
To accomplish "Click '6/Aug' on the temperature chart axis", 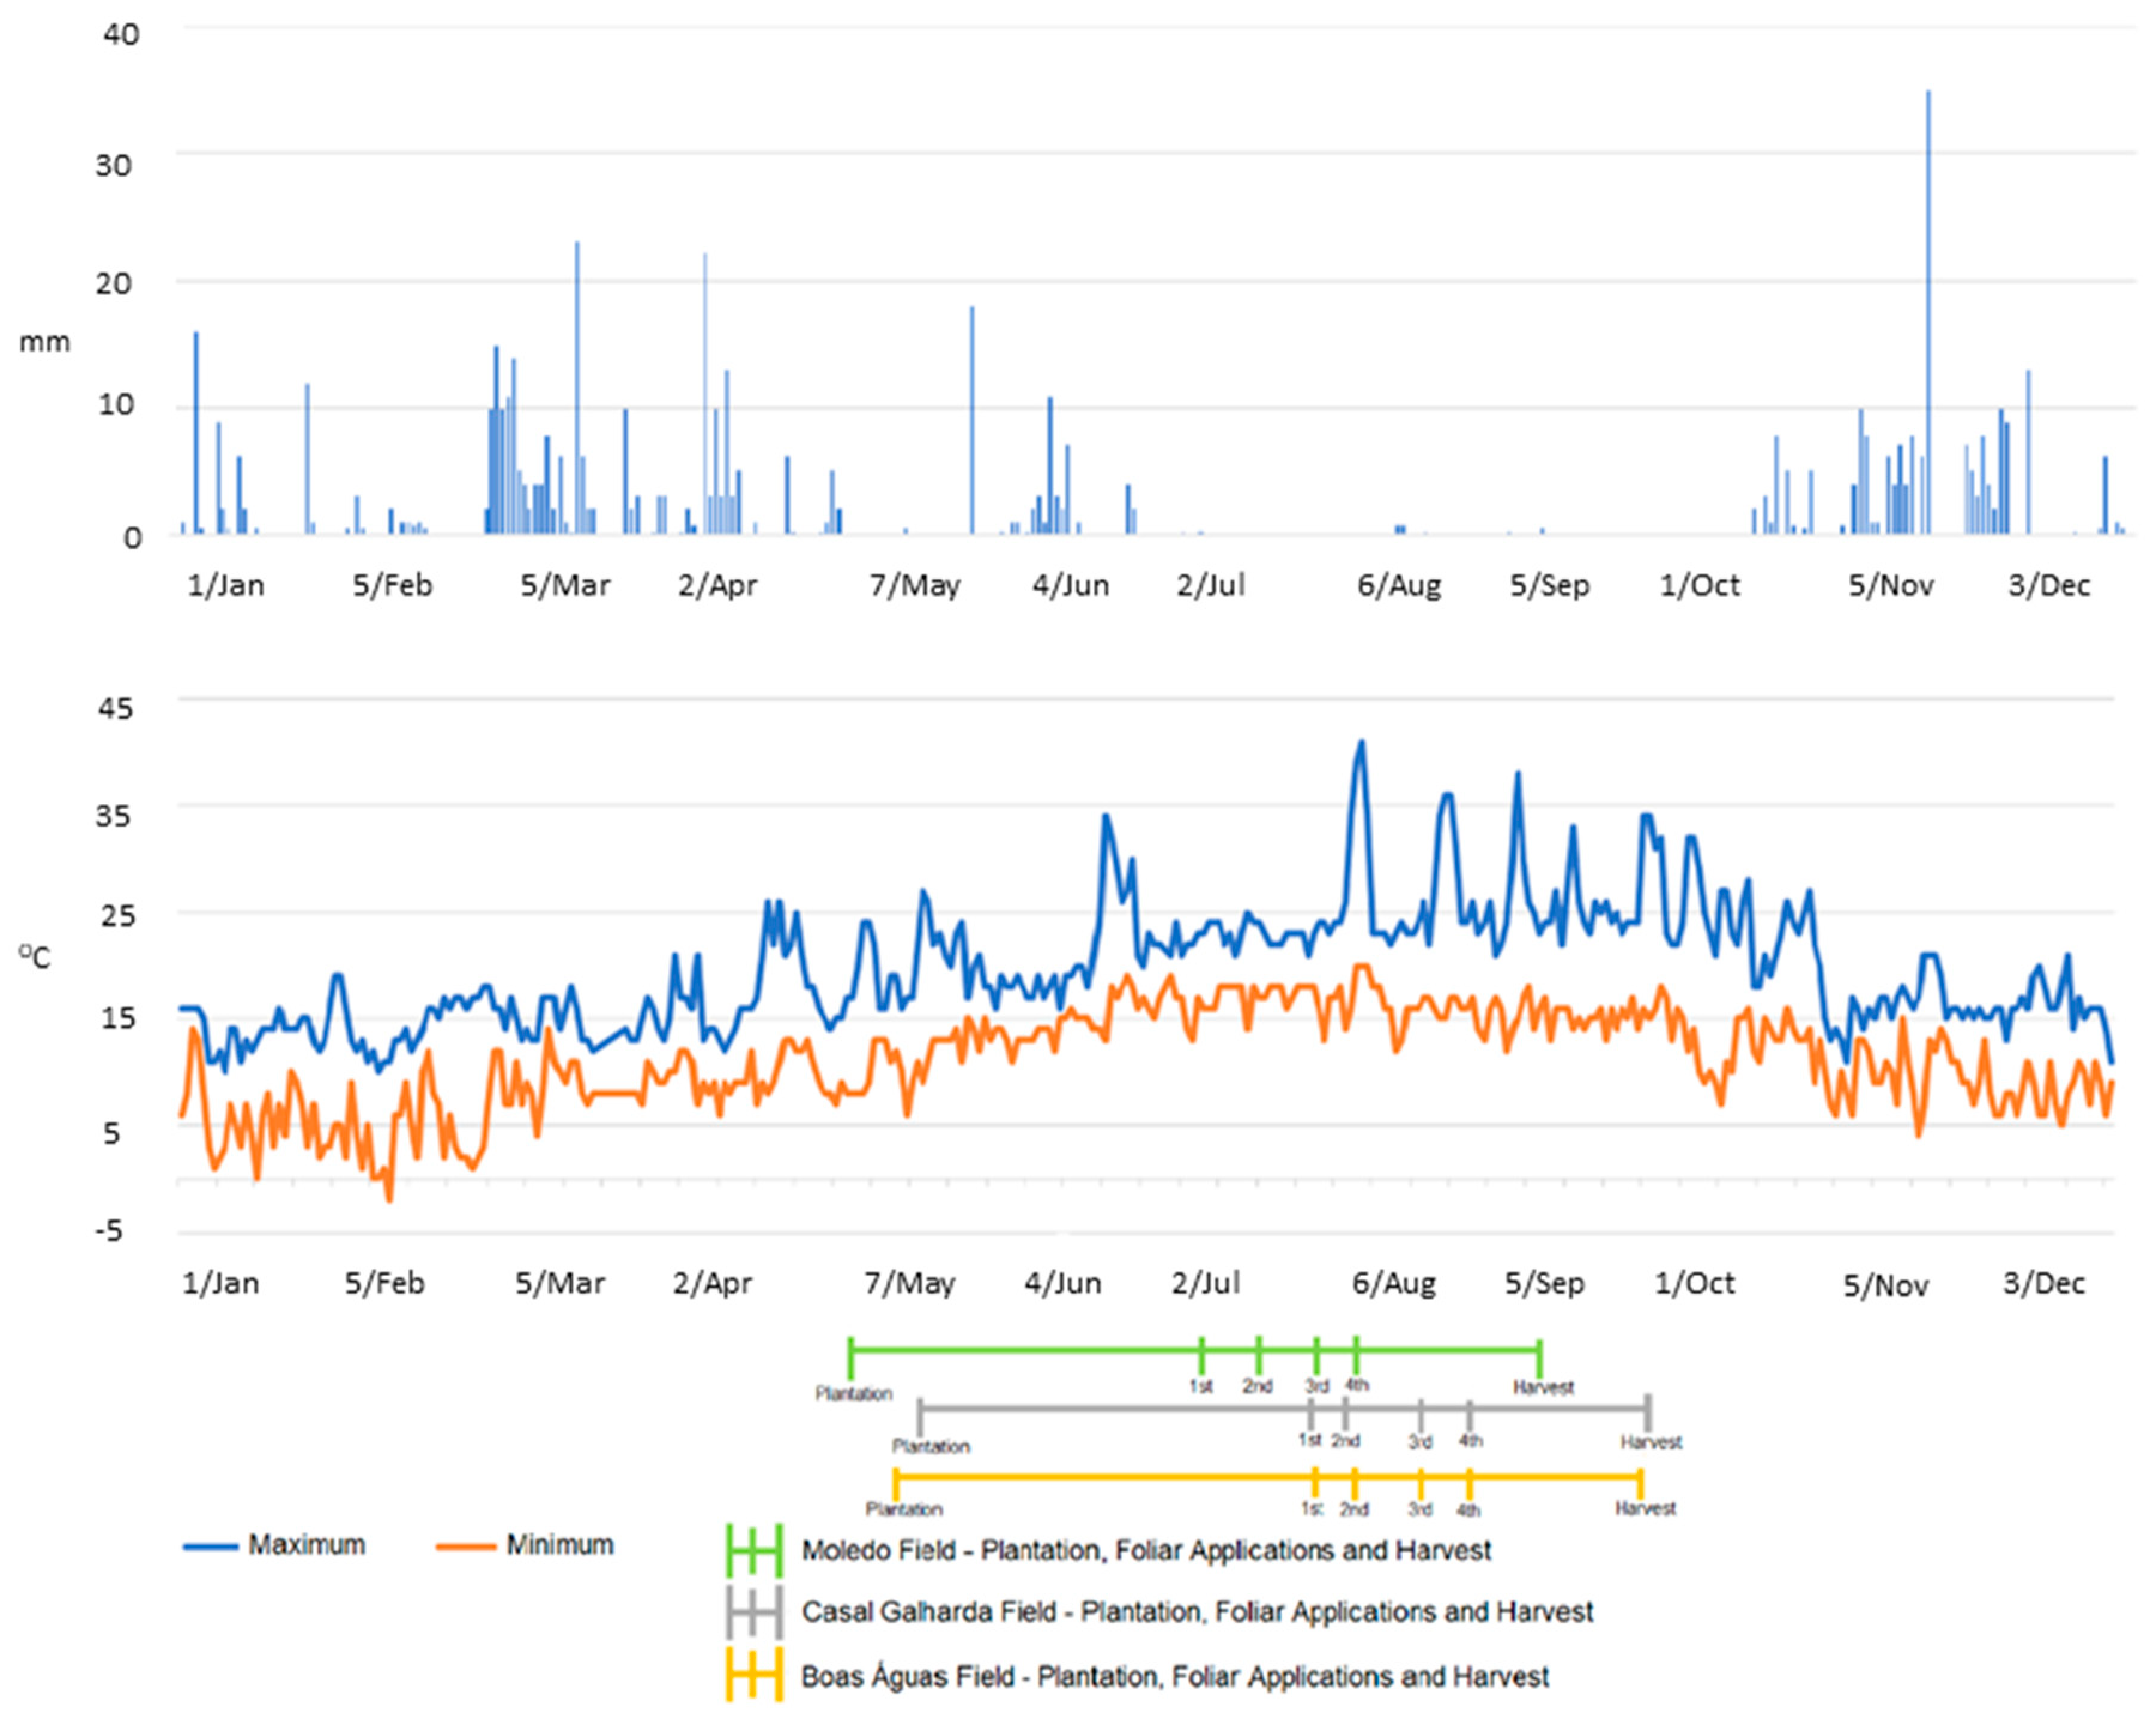I will tap(1394, 1283).
